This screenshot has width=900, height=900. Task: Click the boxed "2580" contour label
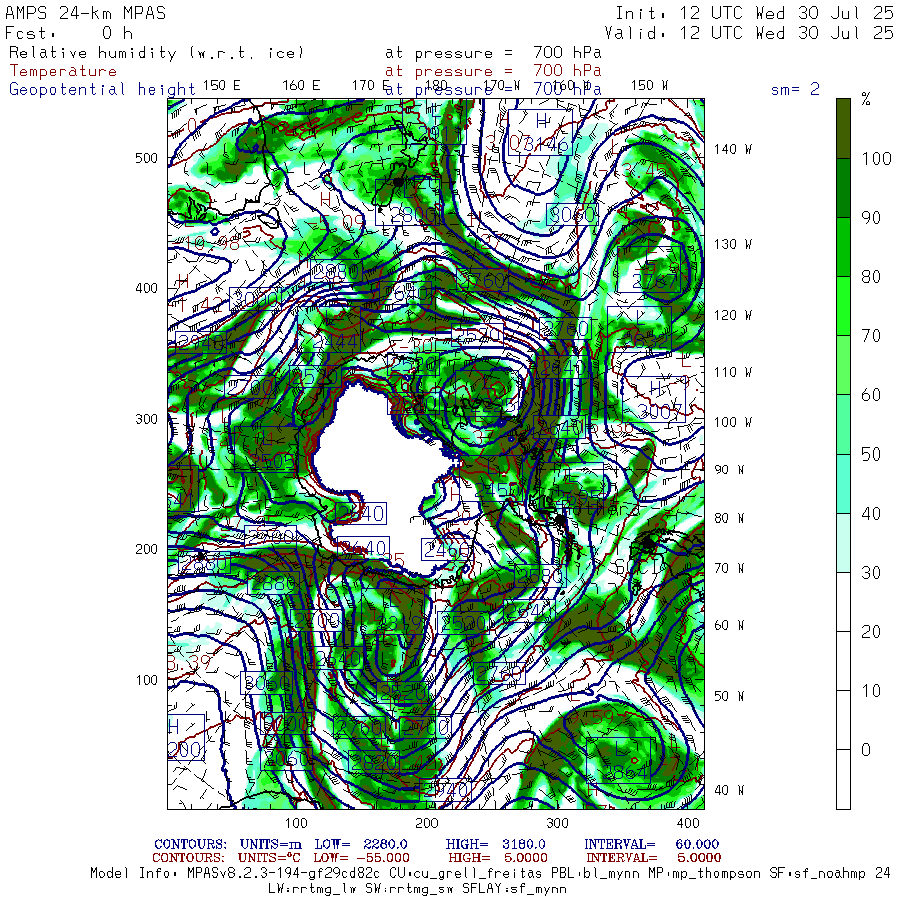(540, 576)
